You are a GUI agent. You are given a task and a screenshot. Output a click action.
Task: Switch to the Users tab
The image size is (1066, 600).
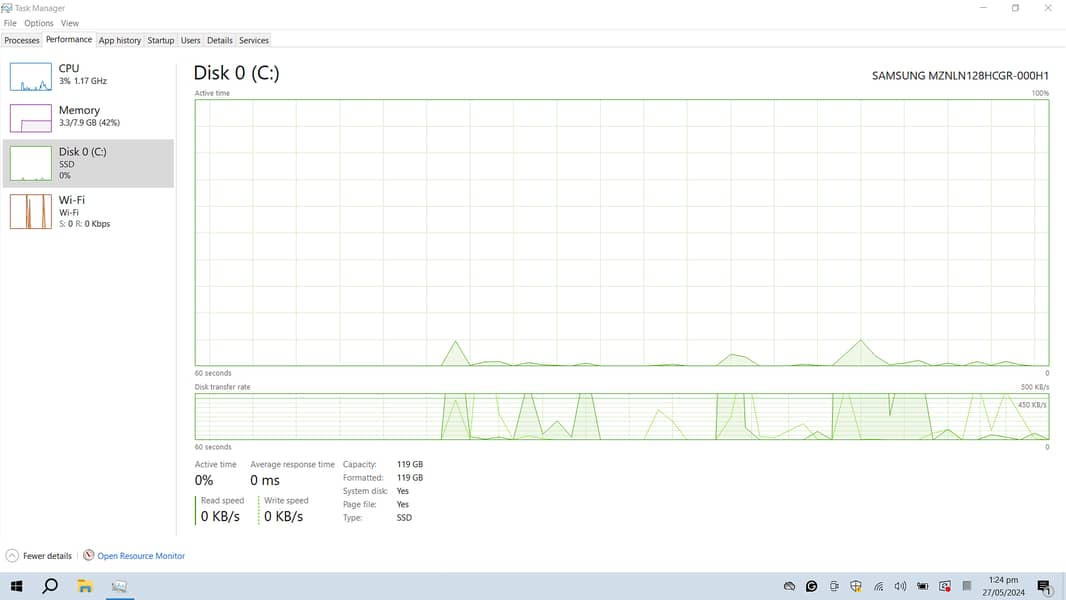[191, 41]
